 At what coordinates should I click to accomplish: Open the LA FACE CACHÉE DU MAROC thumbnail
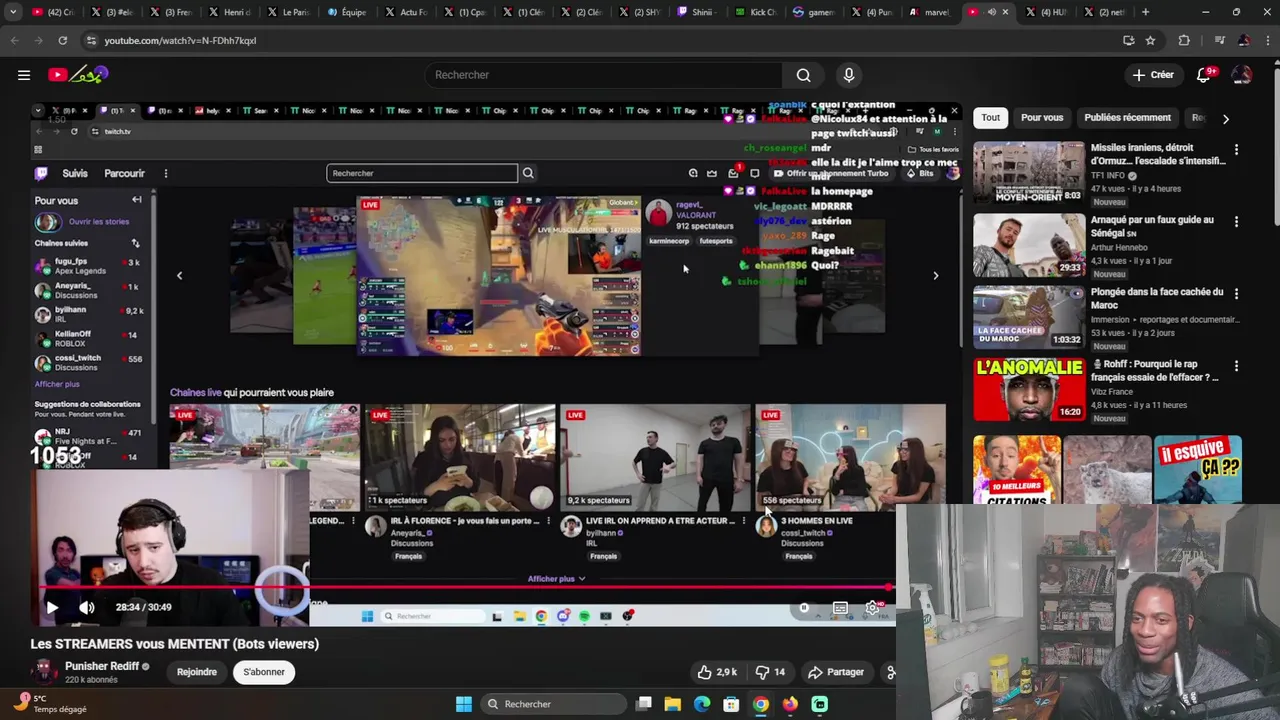(x=1029, y=317)
